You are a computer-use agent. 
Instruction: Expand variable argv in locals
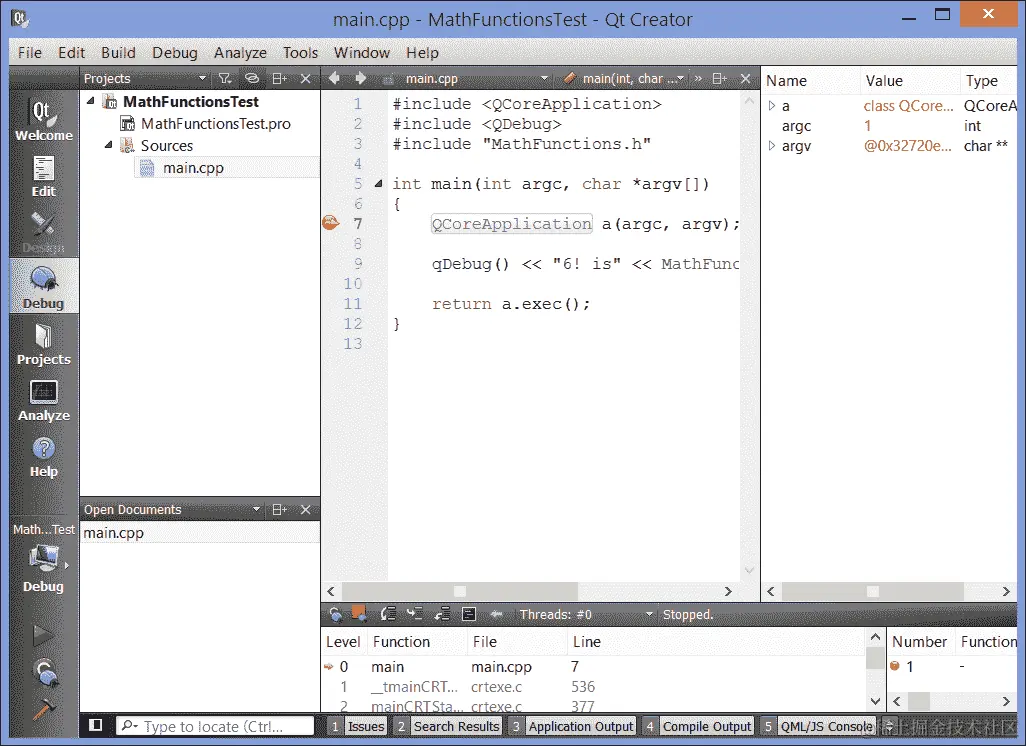772,145
